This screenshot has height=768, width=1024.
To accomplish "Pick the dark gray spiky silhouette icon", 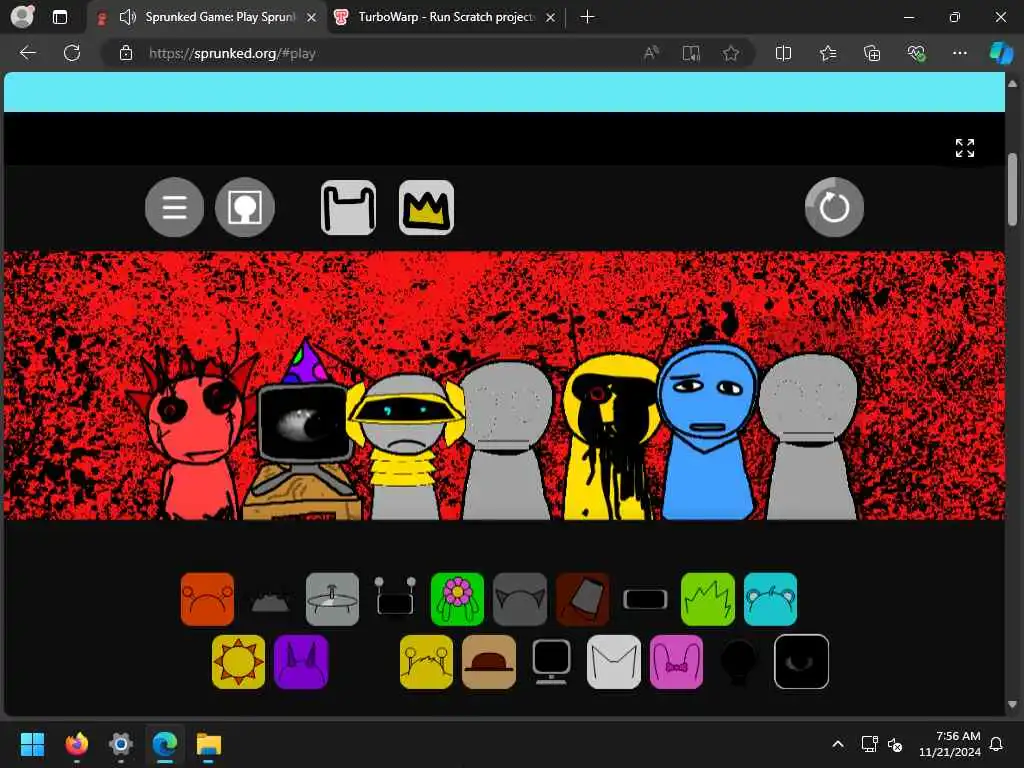I will point(270,601).
